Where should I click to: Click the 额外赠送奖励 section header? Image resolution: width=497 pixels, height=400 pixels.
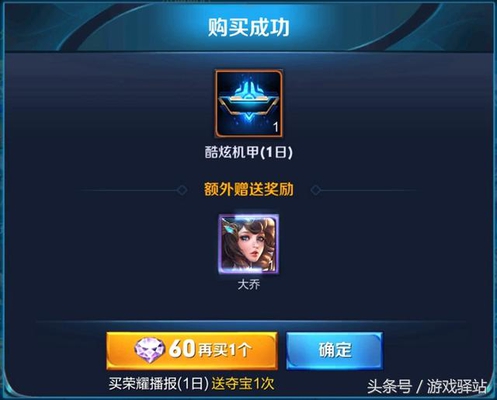(249, 189)
